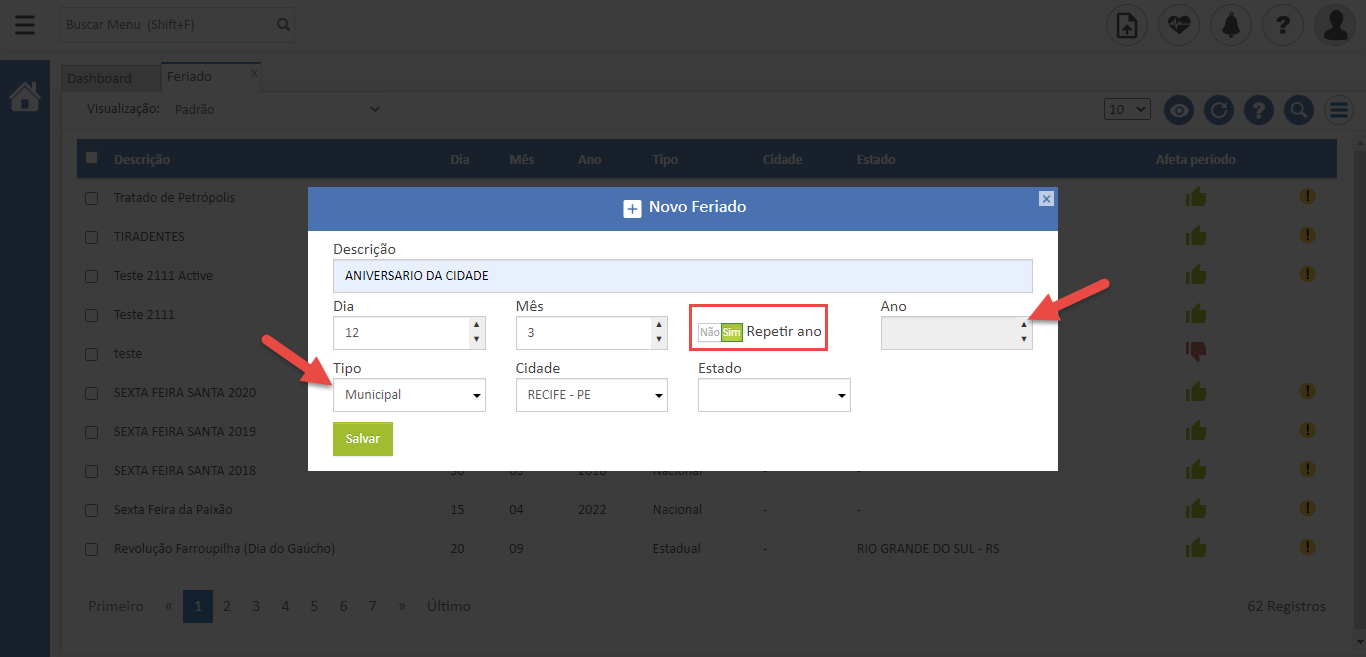Screen dimensions: 1366x657
Task: Select all rows with header checkbox
Action: click(92, 158)
